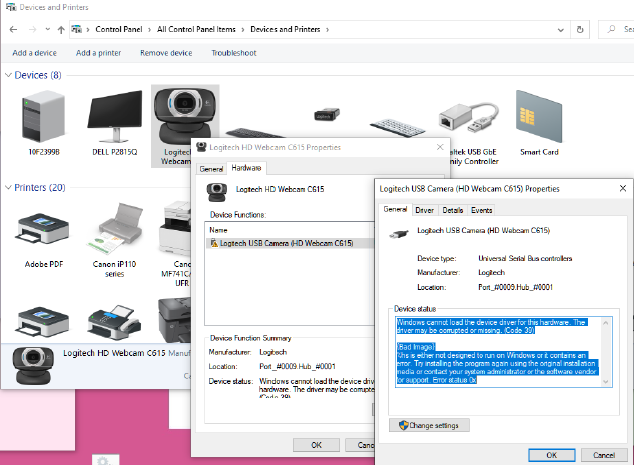Image resolution: width=634 pixels, height=465 pixels.
Task: Click Control Panel breadcrumb in address bar
Action: [x=119, y=29]
